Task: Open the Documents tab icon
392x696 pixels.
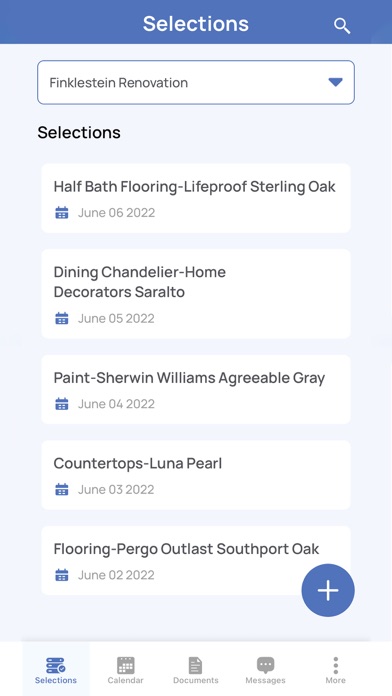Action: click(195, 665)
